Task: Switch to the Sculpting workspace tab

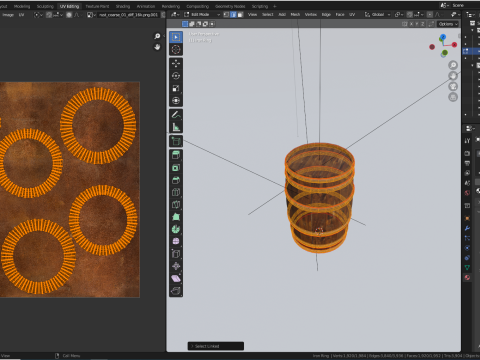Action: (x=45, y=6)
